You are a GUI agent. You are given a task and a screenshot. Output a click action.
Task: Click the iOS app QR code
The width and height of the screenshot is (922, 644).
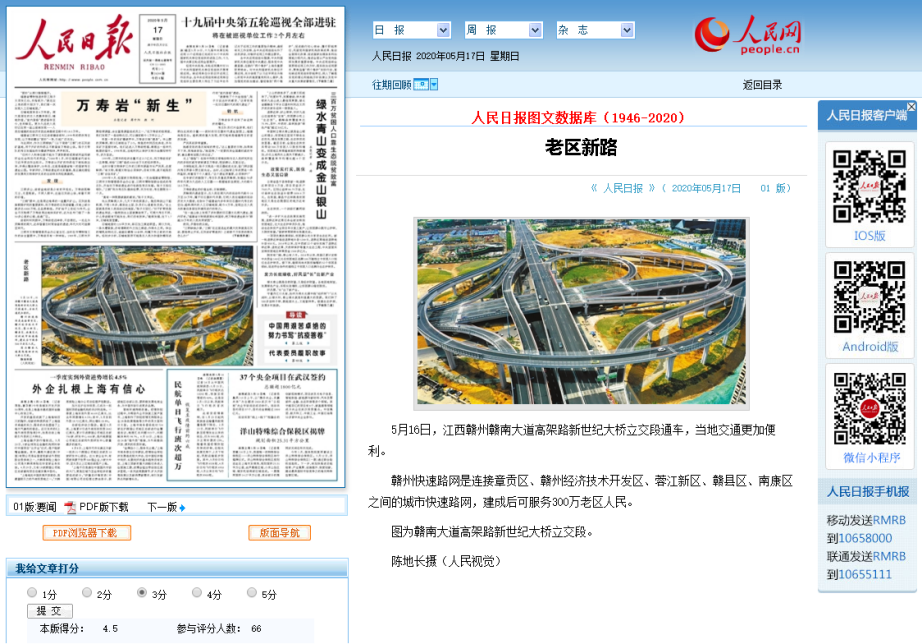pyautogui.click(x=869, y=186)
